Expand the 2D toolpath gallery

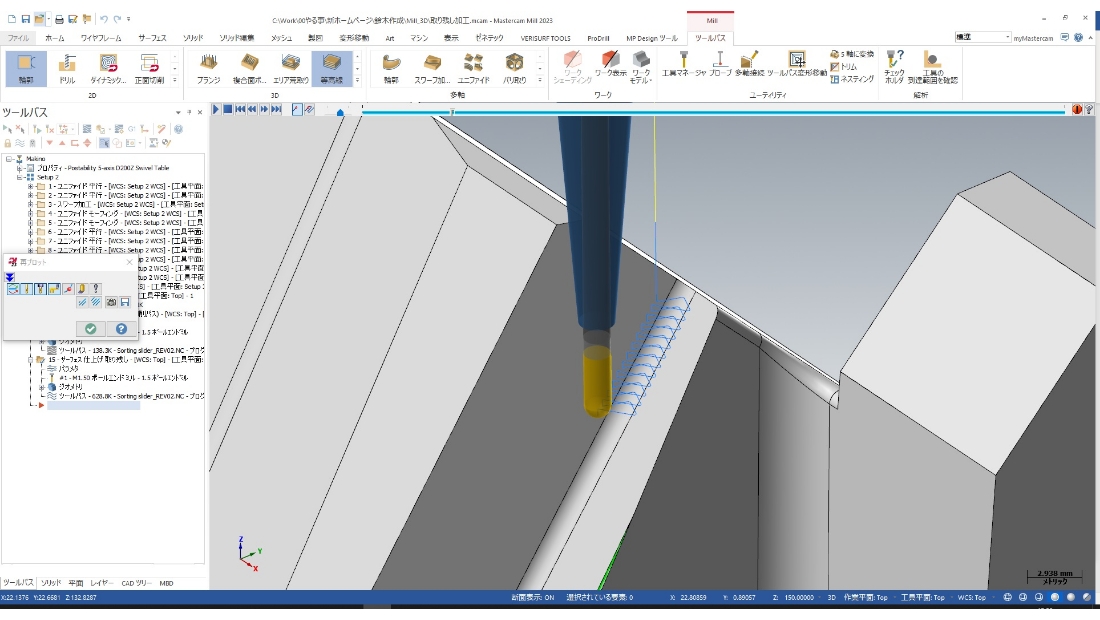click(175, 81)
